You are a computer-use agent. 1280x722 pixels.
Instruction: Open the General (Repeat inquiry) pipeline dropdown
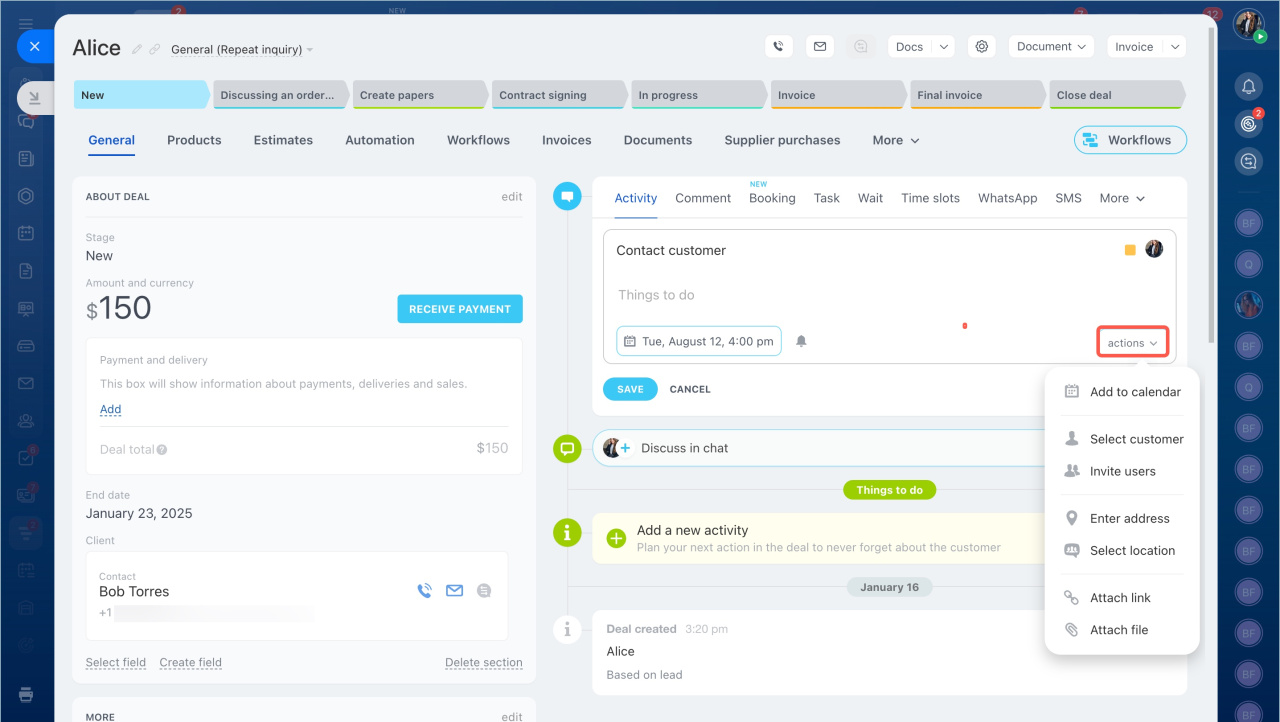pos(242,49)
